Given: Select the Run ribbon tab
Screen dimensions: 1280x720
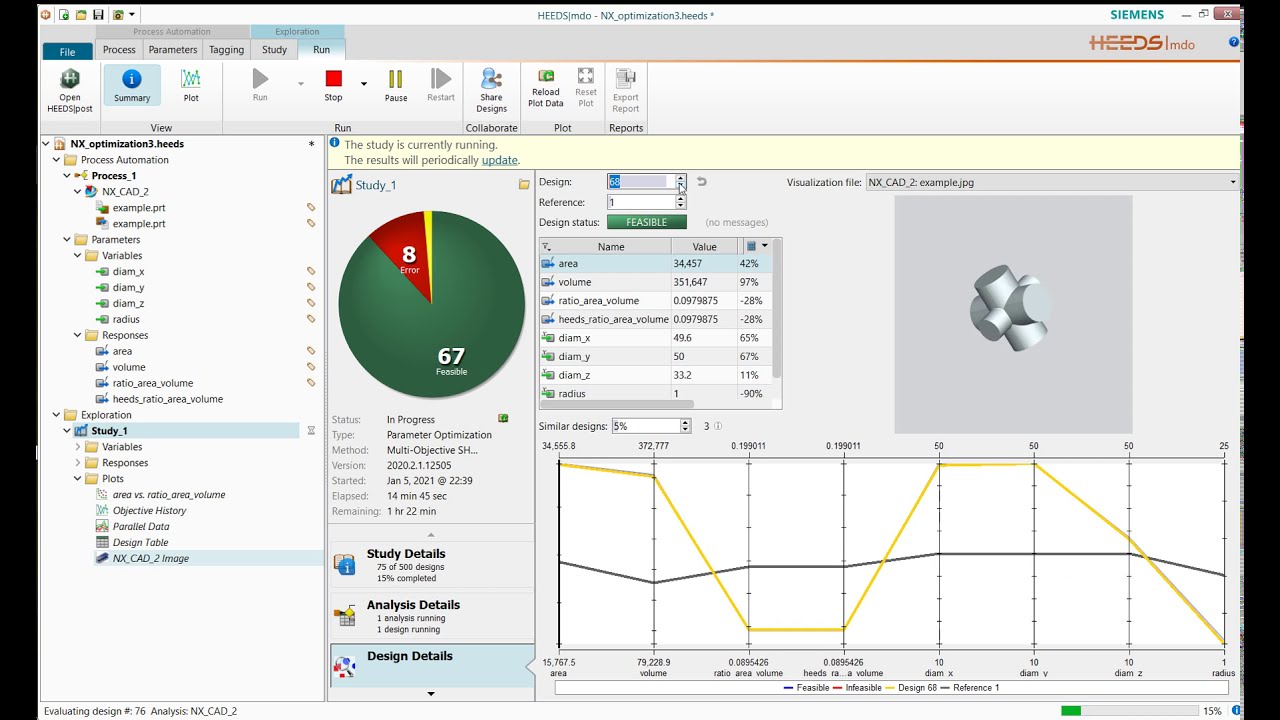Looking at the screenshot, I should [321, 50].
